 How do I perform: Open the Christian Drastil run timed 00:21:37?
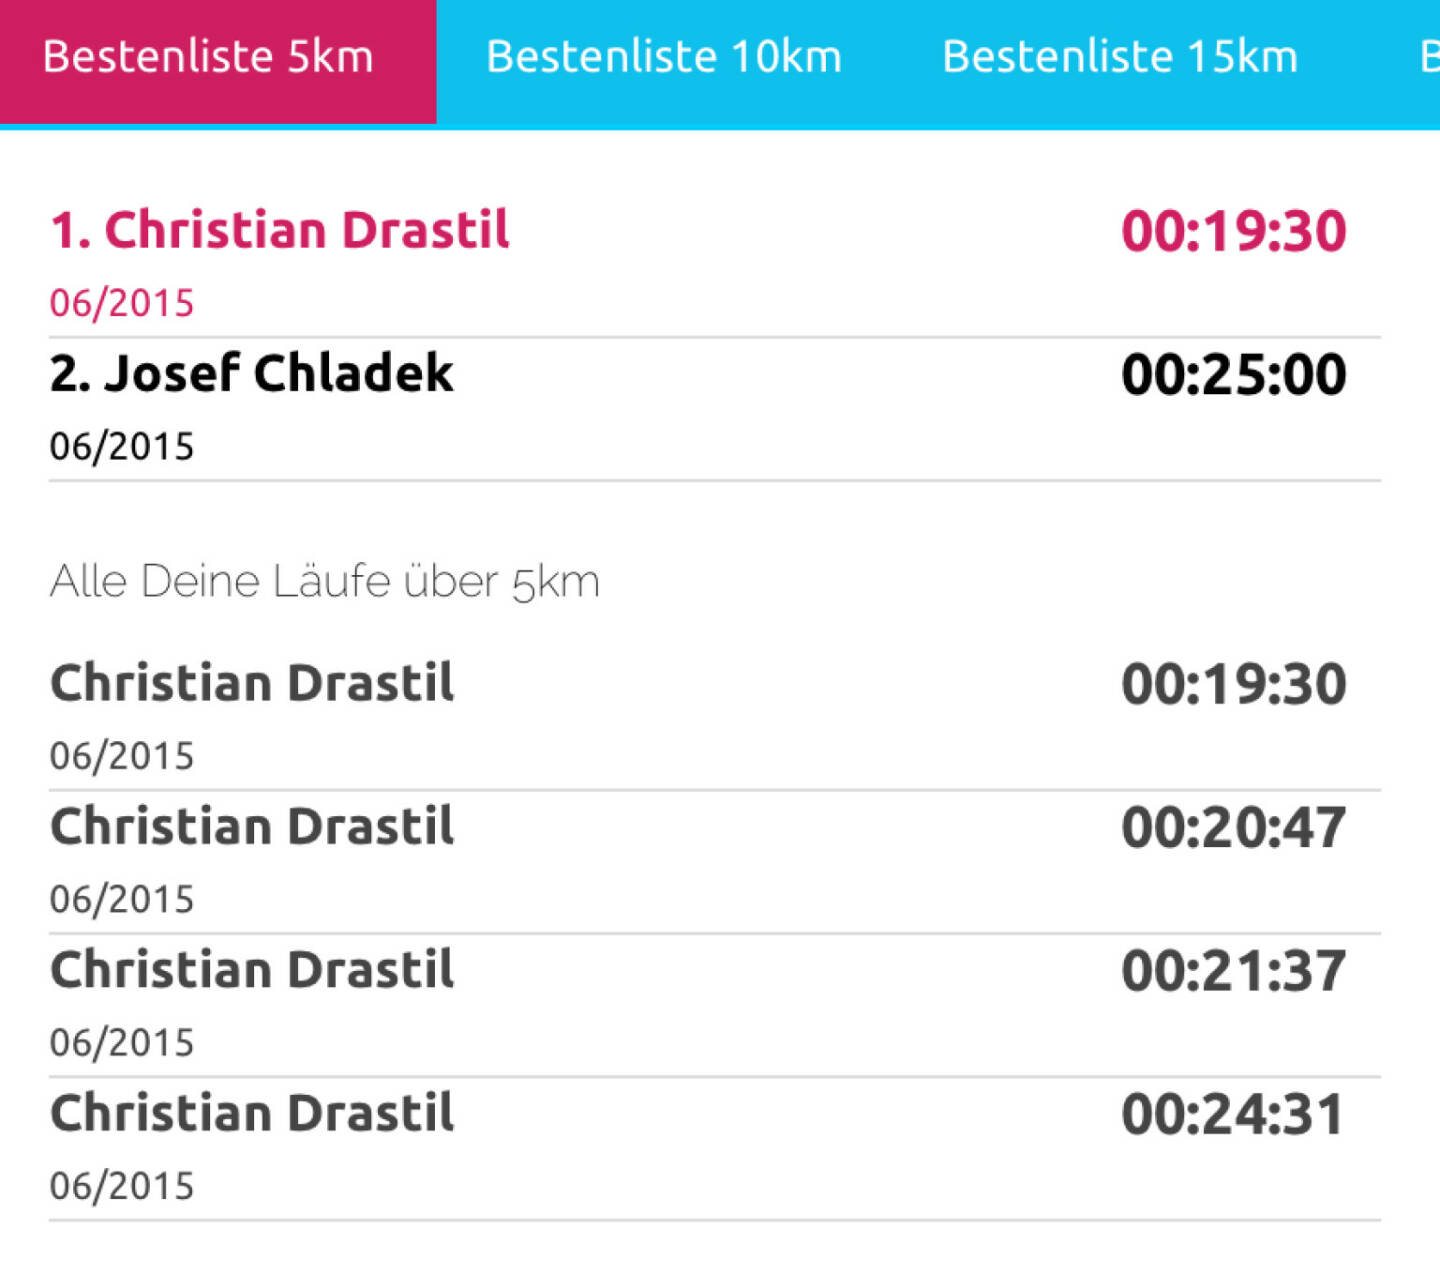tap(252, 970)
